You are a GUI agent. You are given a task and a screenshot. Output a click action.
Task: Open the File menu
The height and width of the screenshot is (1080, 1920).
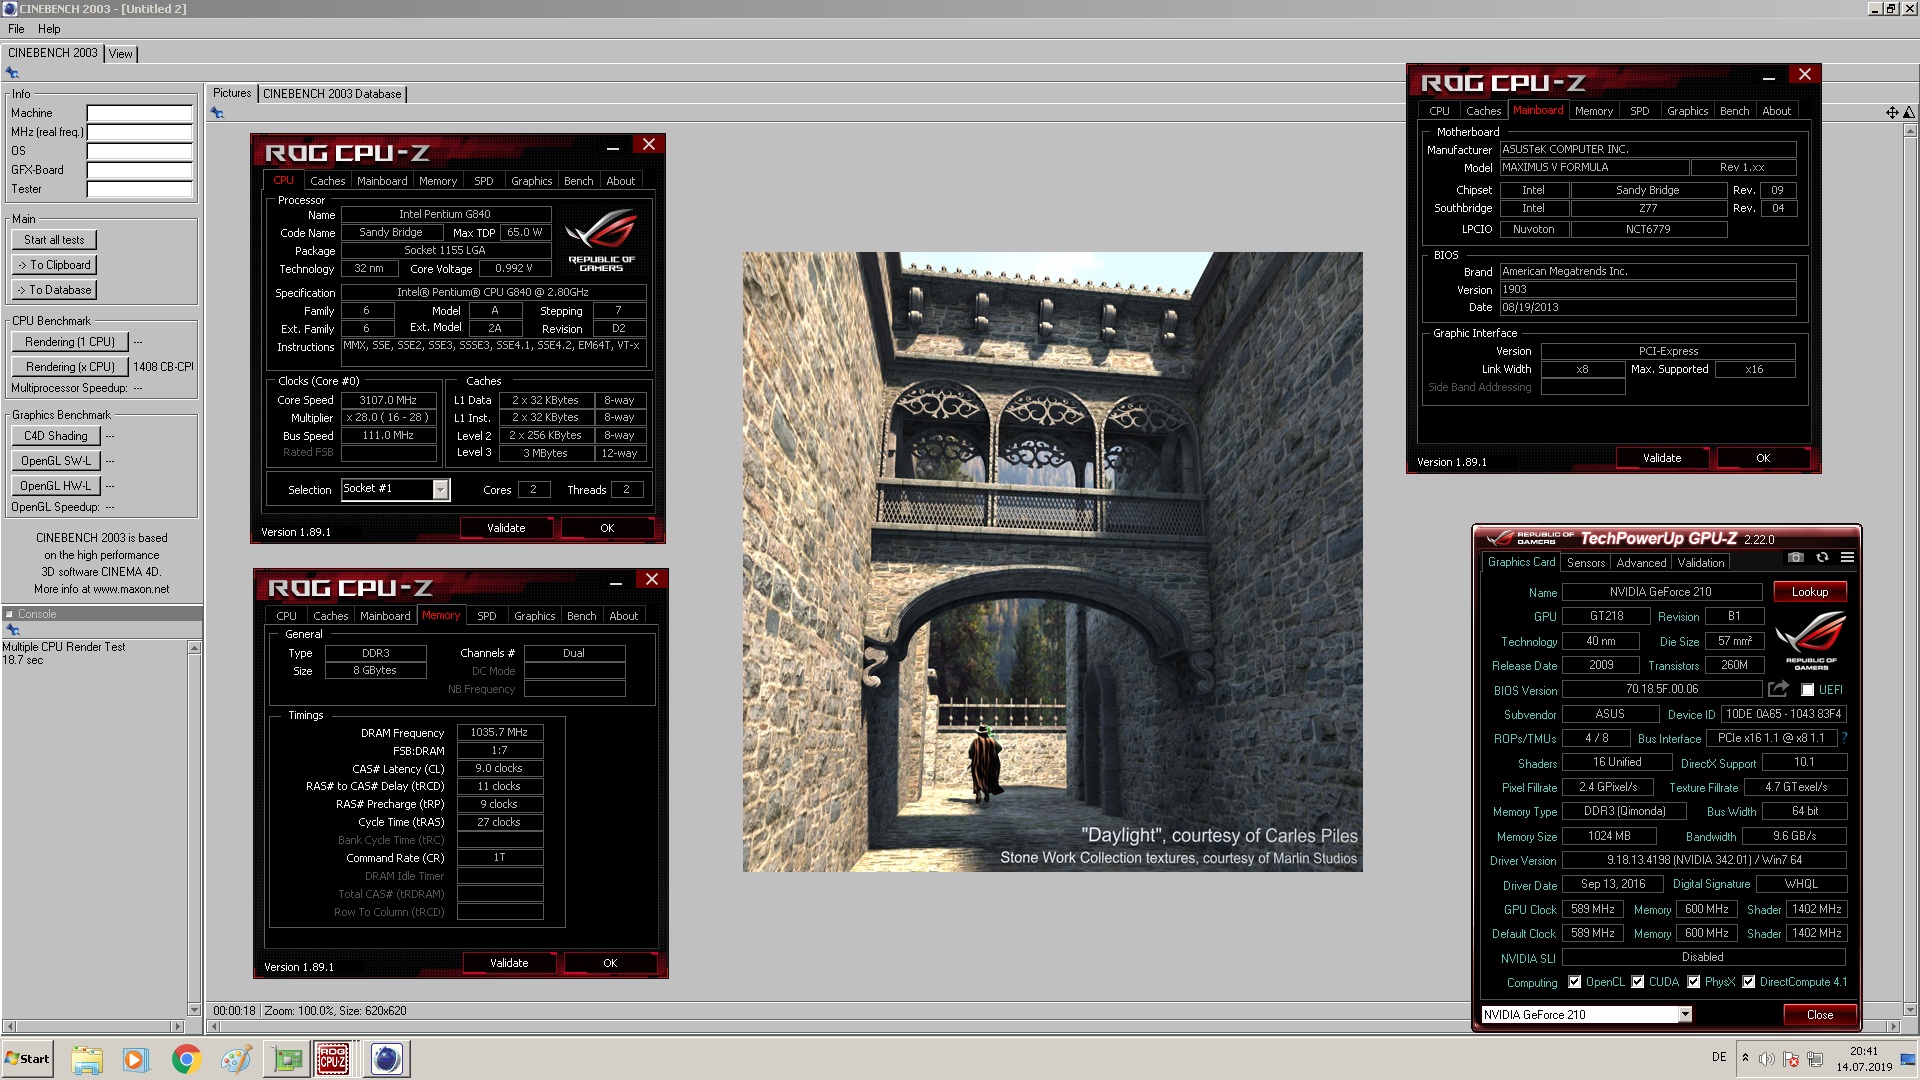click(x=16, y=29)
